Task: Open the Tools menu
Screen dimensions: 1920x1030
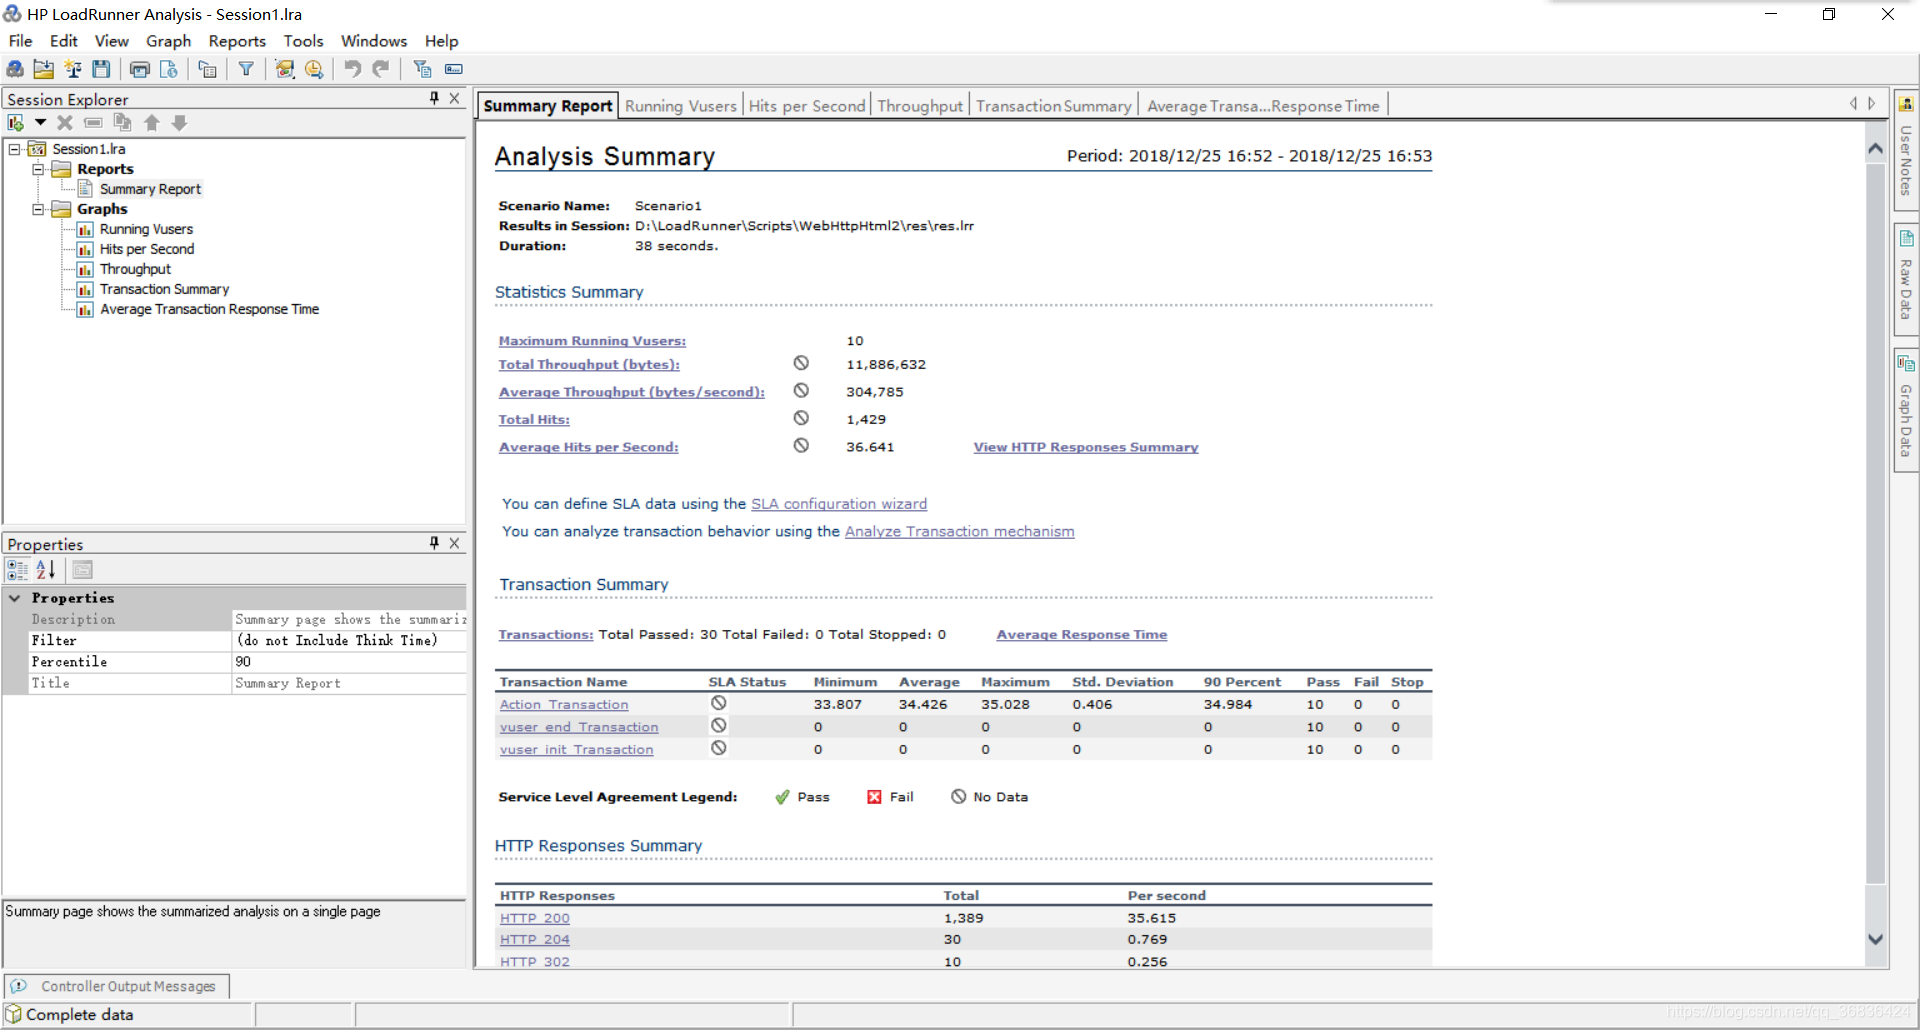Action: coord(303,41)
